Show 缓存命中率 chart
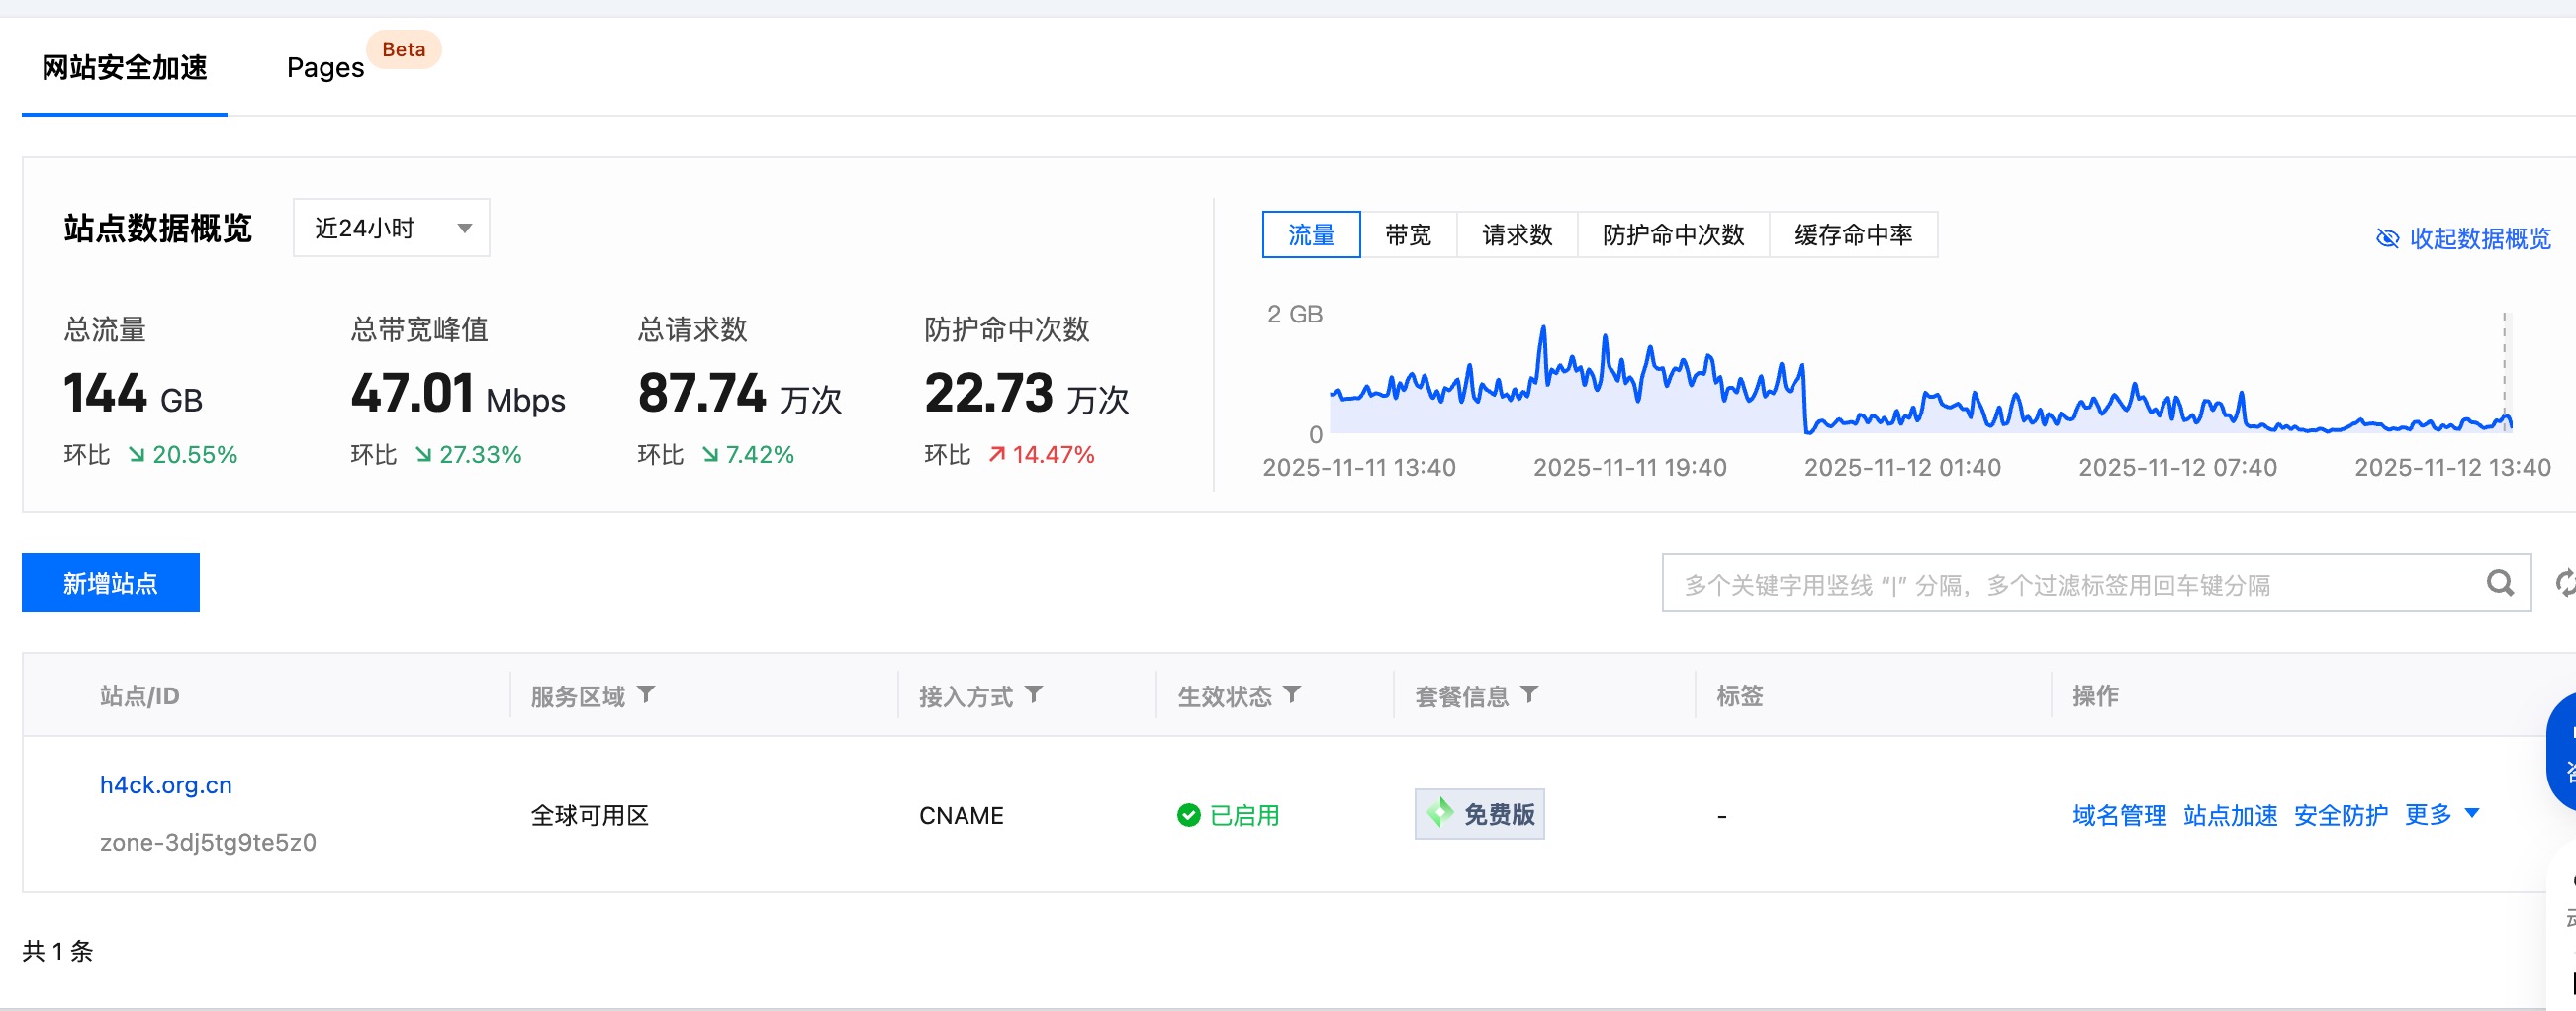2576x1011 pixels. [1852, 235]
